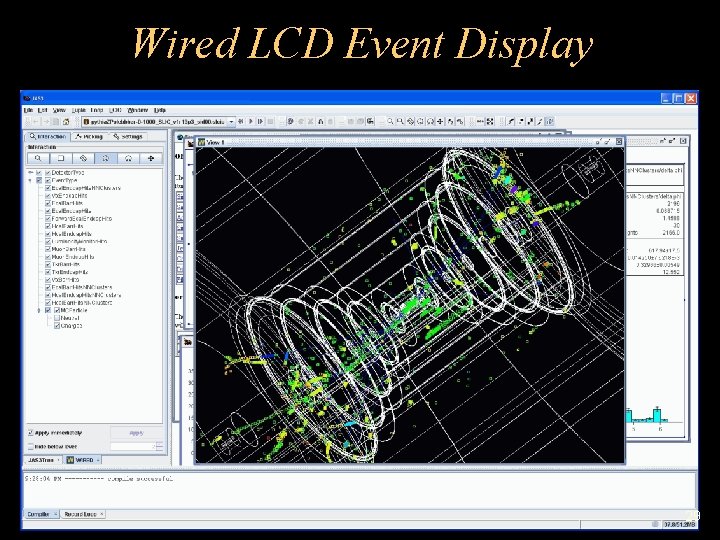Click the play event button
The image size is (720, 540).
pyautogui.click(x=251, y=121)
